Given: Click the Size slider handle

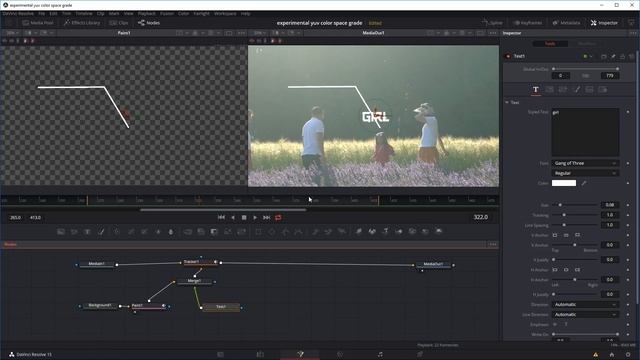Looking at the screenshot, I should tap(560, 205).
